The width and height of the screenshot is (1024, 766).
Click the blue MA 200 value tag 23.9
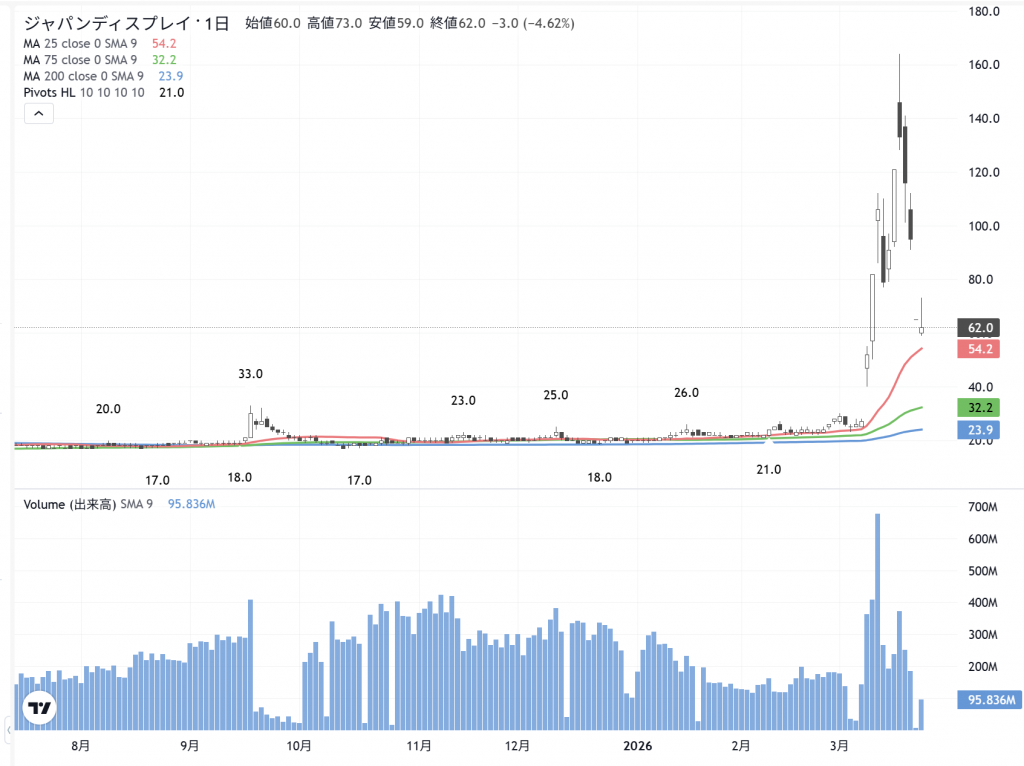[979, 429]
